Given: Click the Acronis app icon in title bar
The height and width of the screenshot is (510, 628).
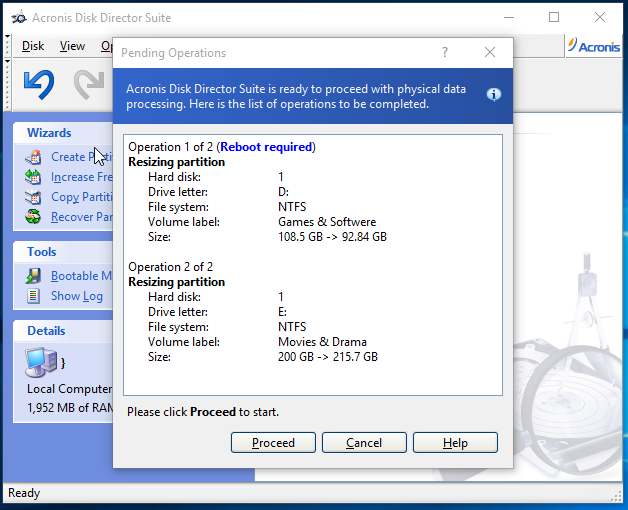Looking at the screenshot, I should pyautogui.click(x=18, y=18).
